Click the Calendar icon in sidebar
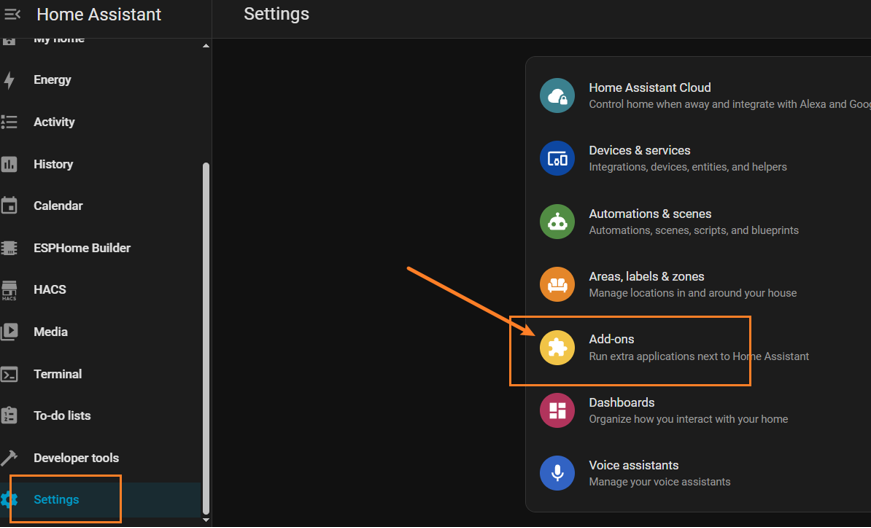This screenshot has width=871, height=528. (9, 205)
